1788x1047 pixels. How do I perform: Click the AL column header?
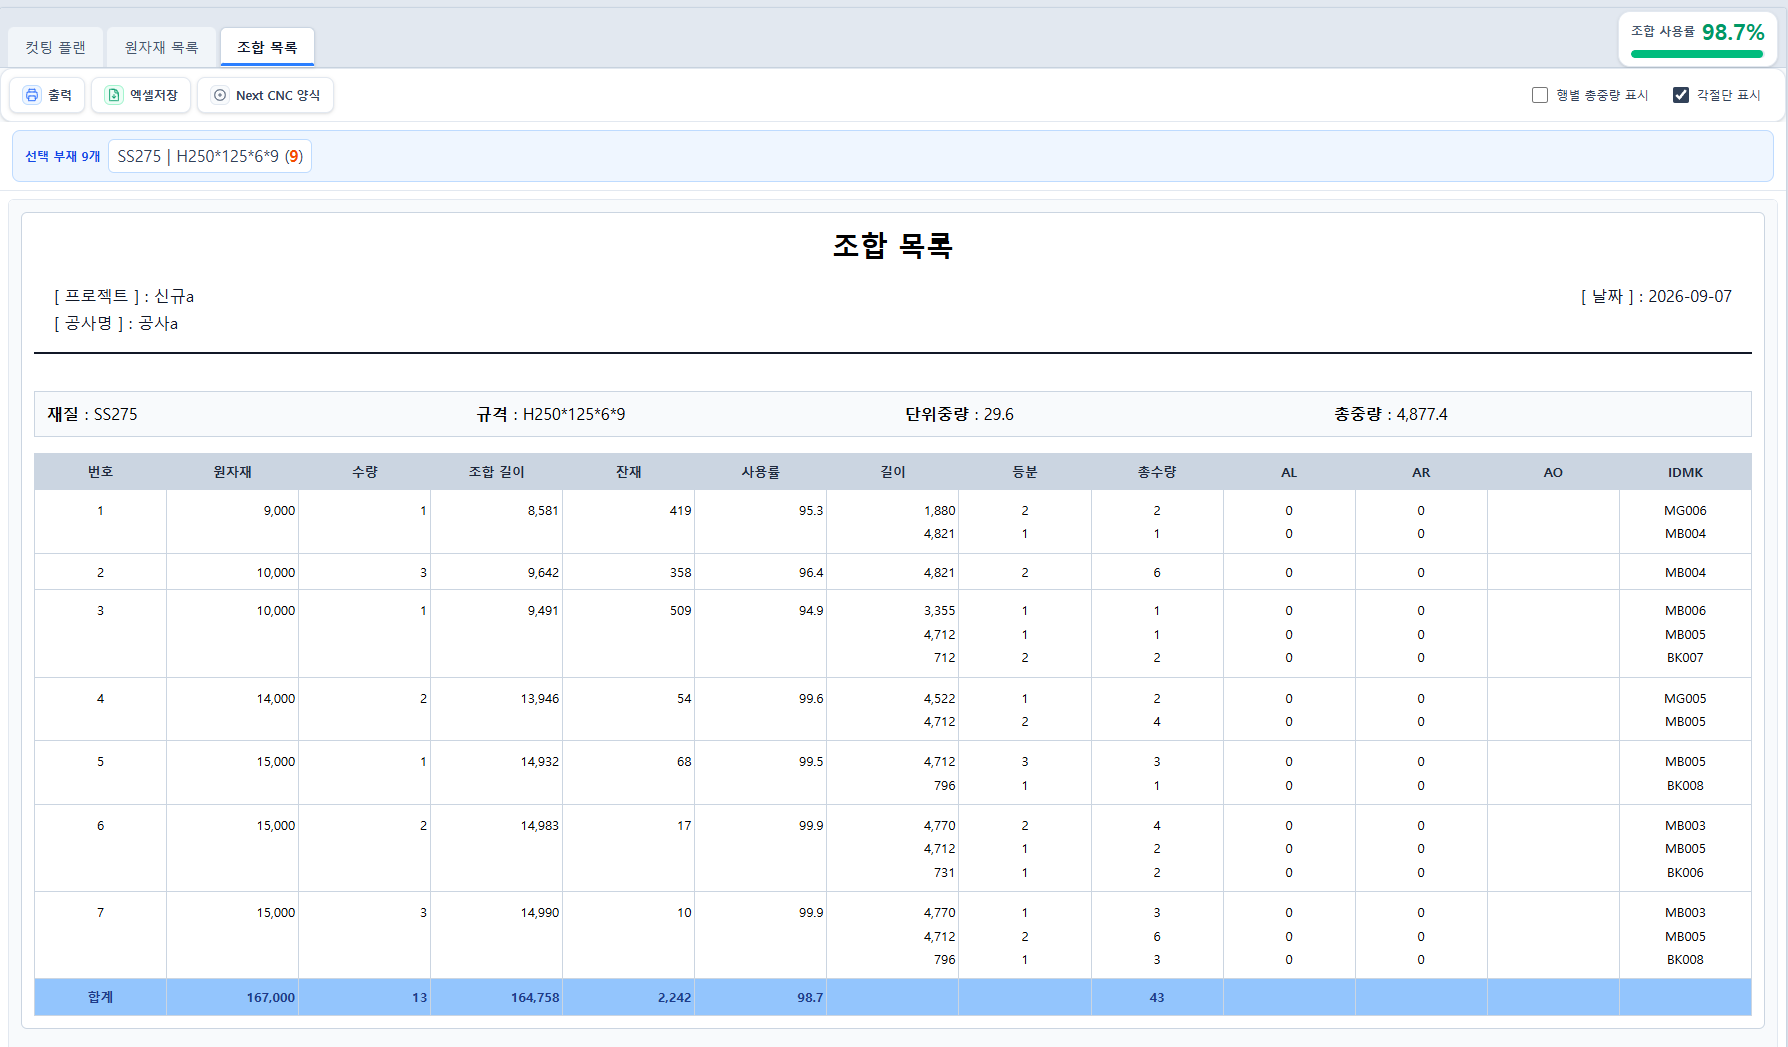point(1288,472)
